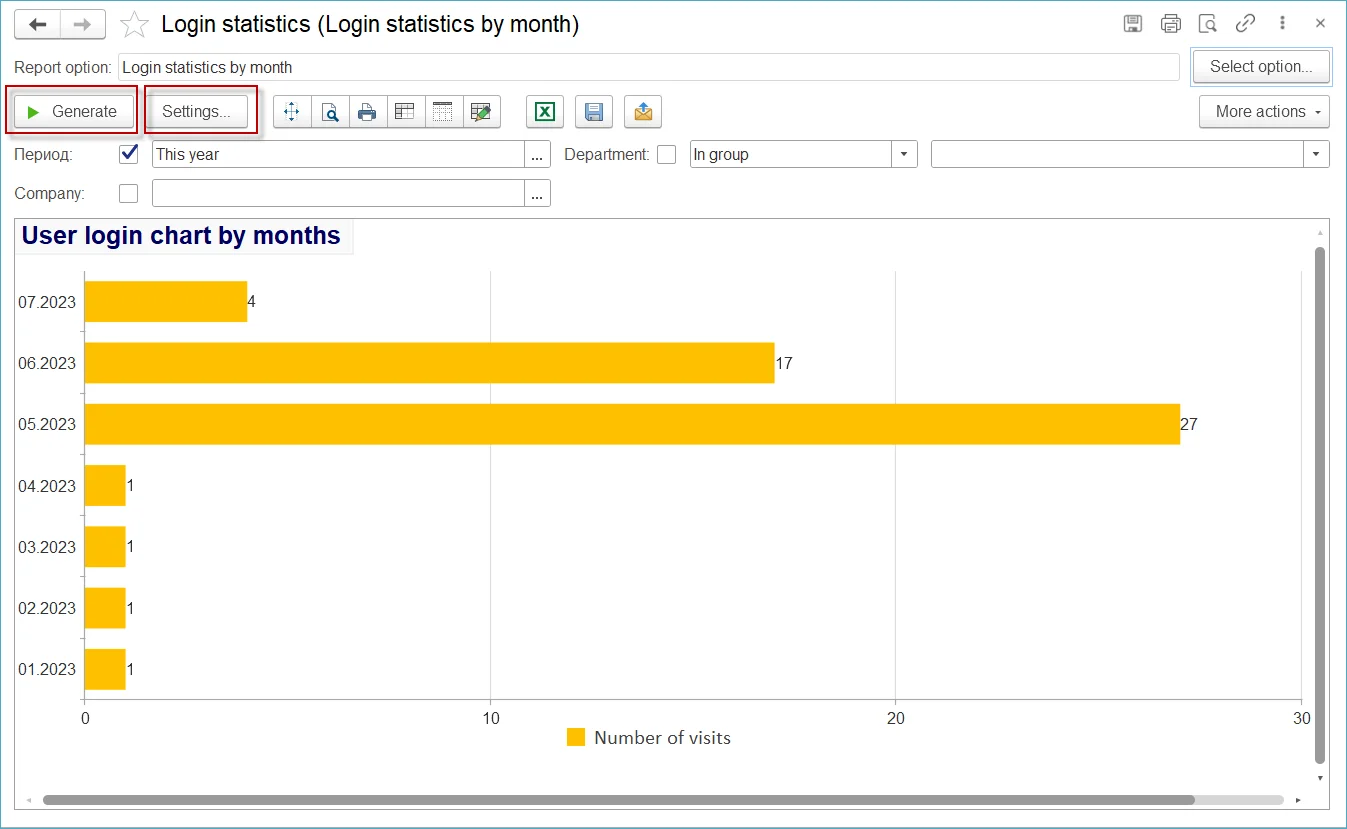Click the This year period field

337,155
